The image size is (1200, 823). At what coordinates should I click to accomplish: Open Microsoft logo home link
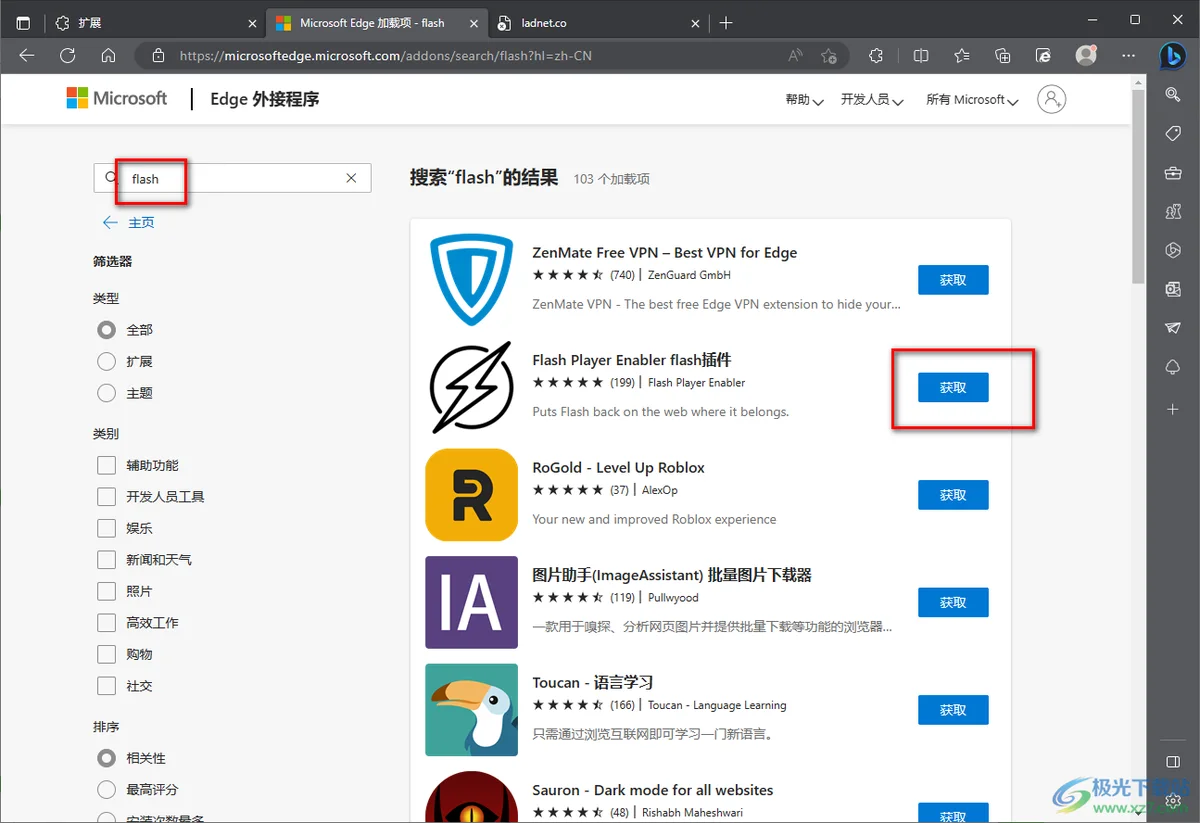(117, 98)
